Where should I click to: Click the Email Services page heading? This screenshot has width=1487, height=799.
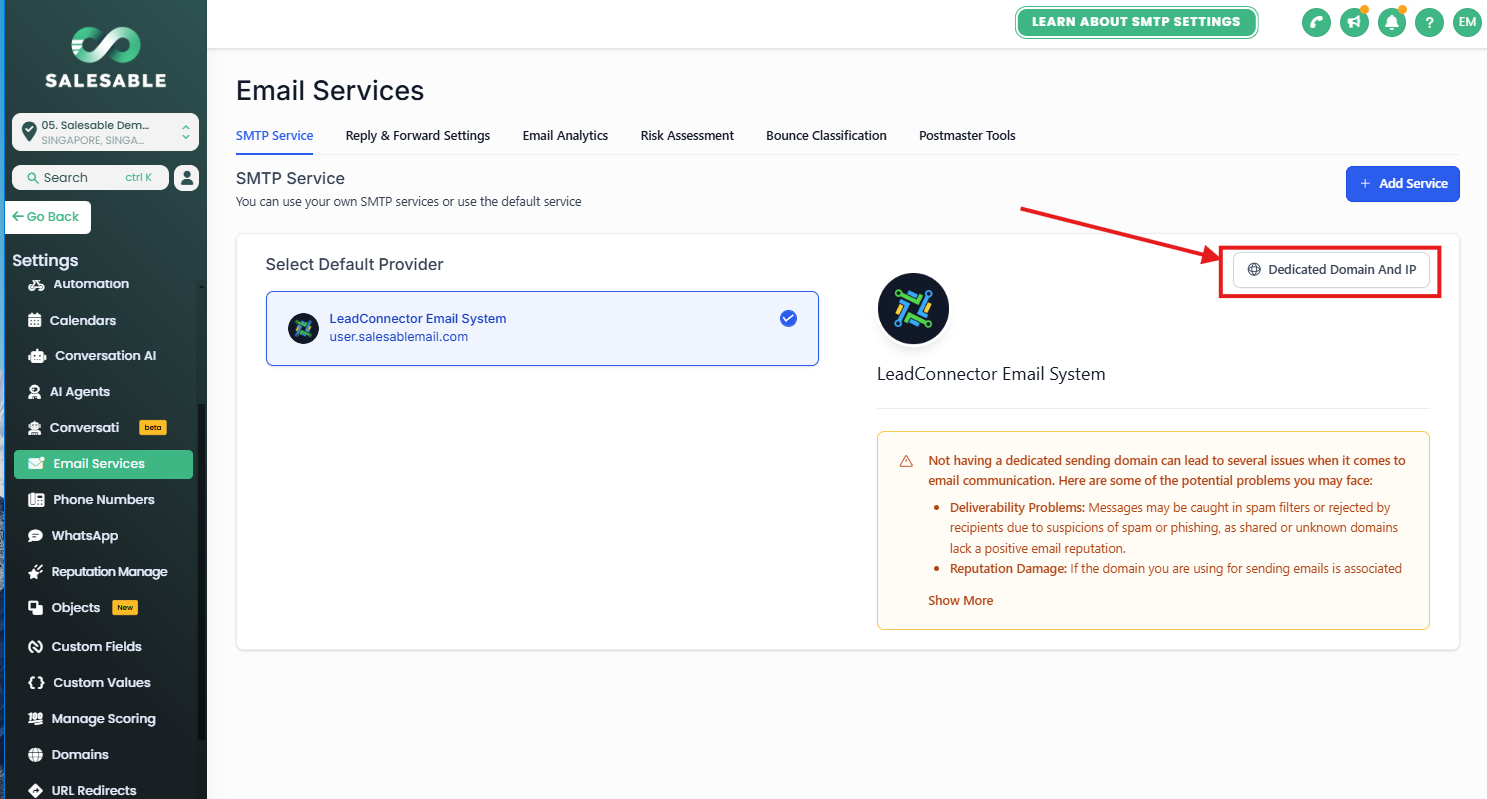(x=330, y=91)
